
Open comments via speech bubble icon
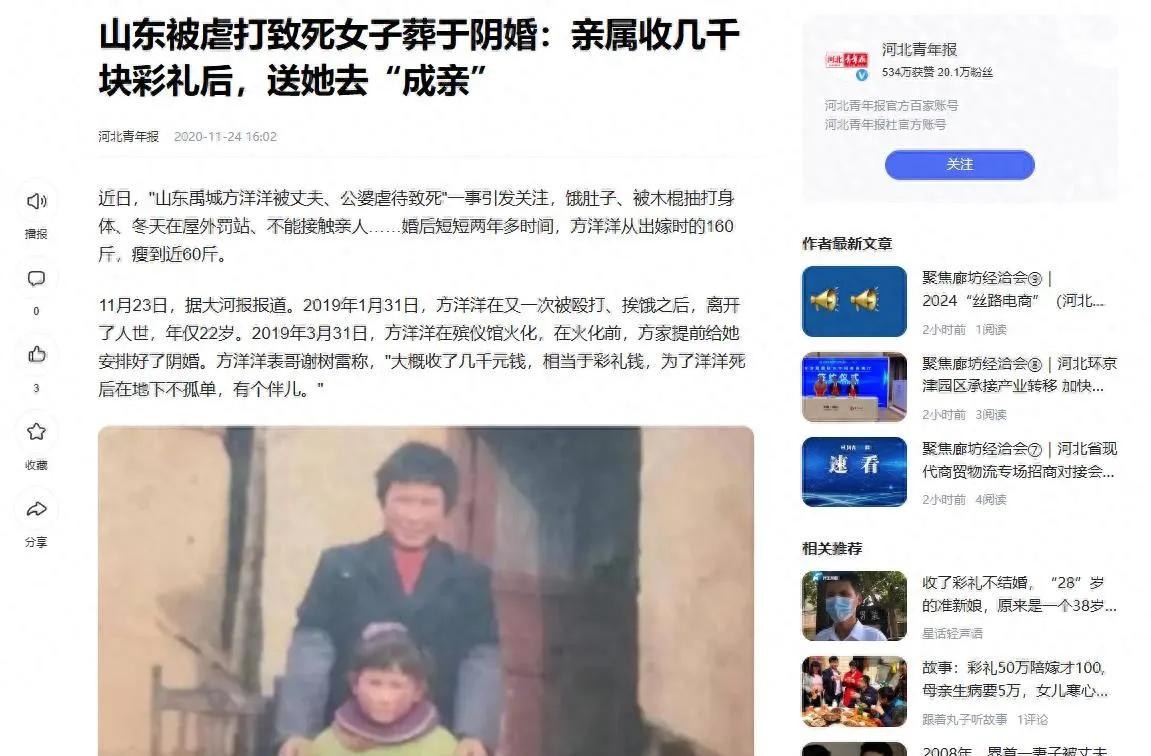(36, 279)
